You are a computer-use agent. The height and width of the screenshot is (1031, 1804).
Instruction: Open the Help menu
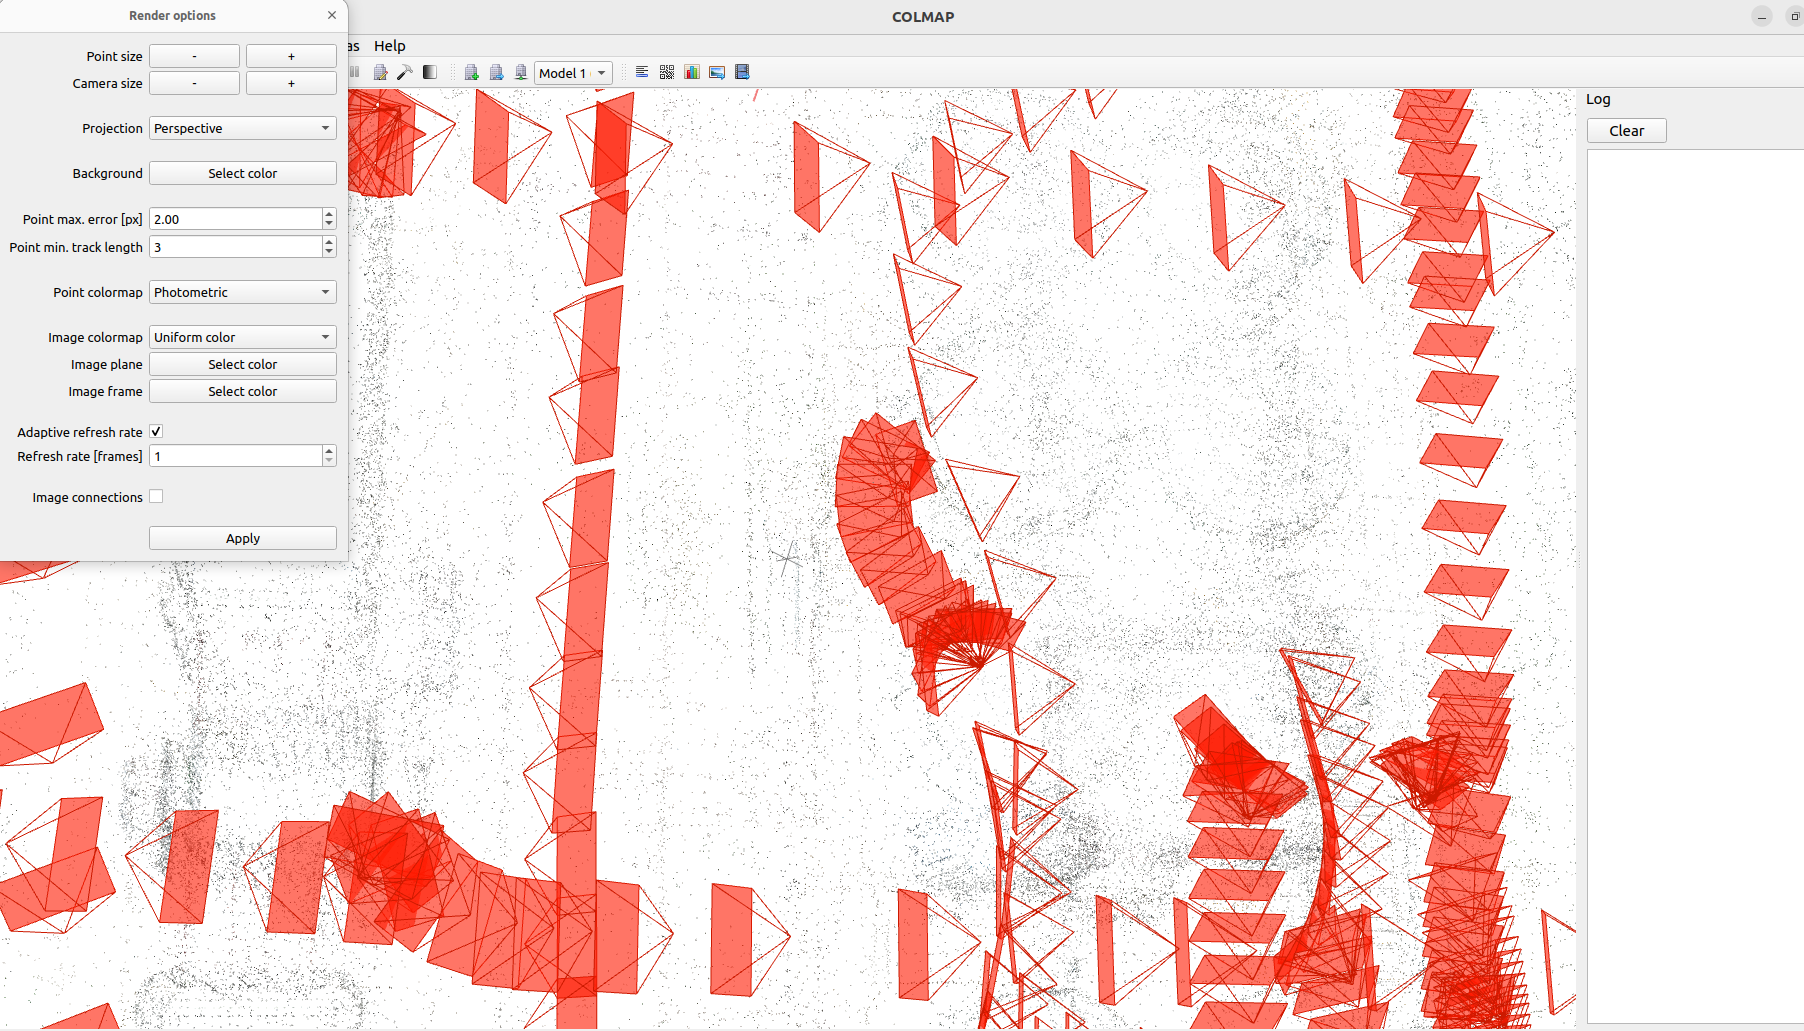point(389,46)
